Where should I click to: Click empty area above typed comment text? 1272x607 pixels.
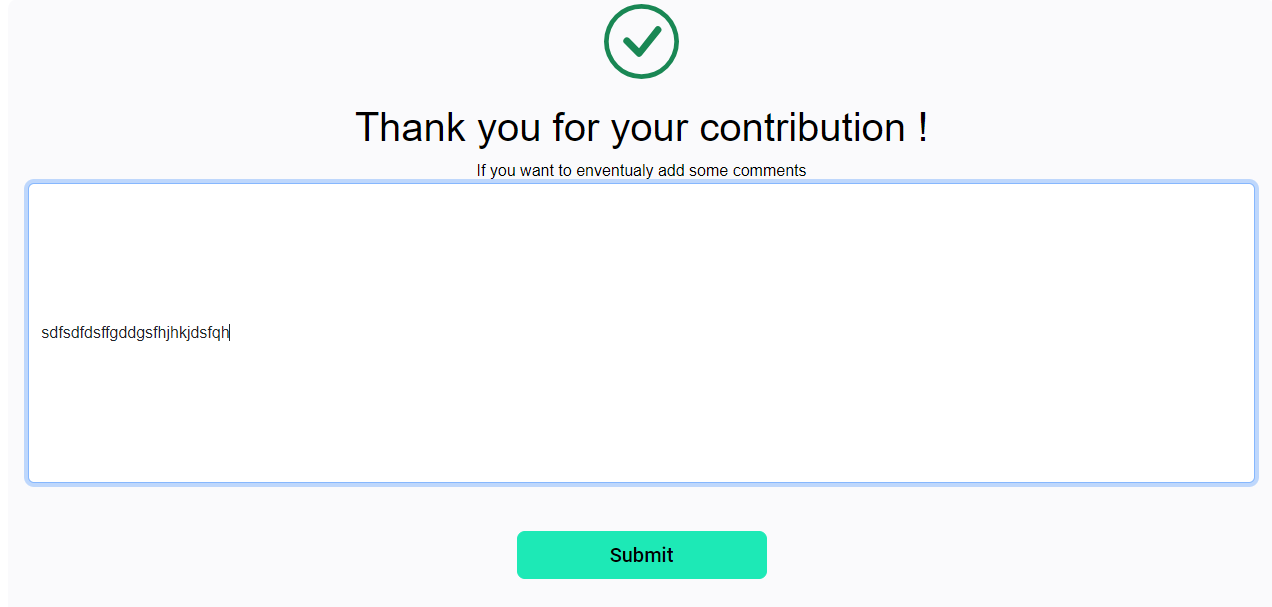pyautogui.click(x=641, y=250)
